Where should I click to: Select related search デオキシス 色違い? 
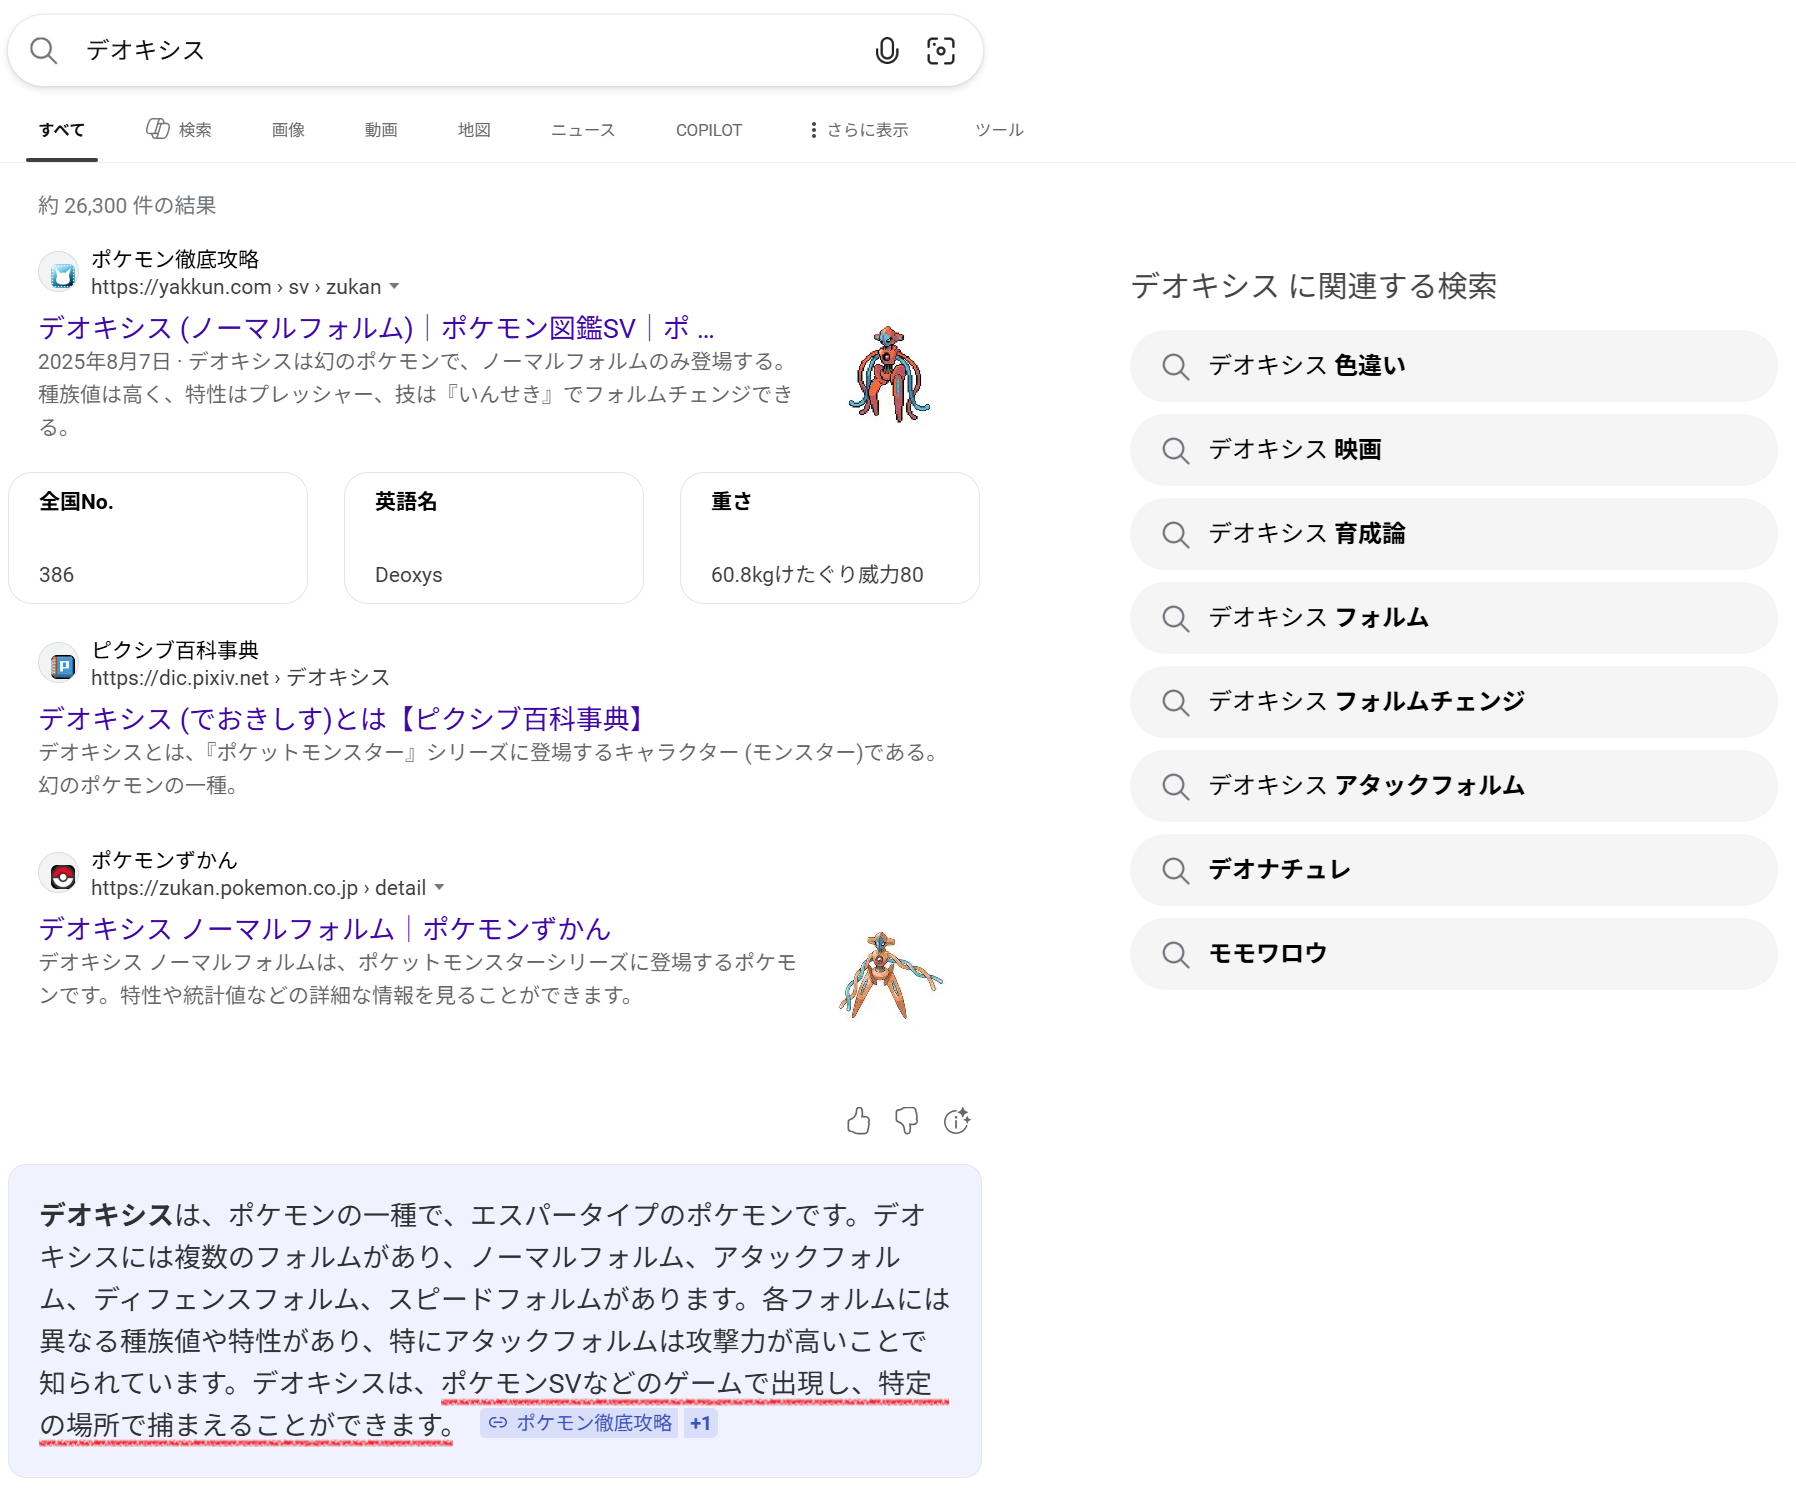(x=1452, y=366)
